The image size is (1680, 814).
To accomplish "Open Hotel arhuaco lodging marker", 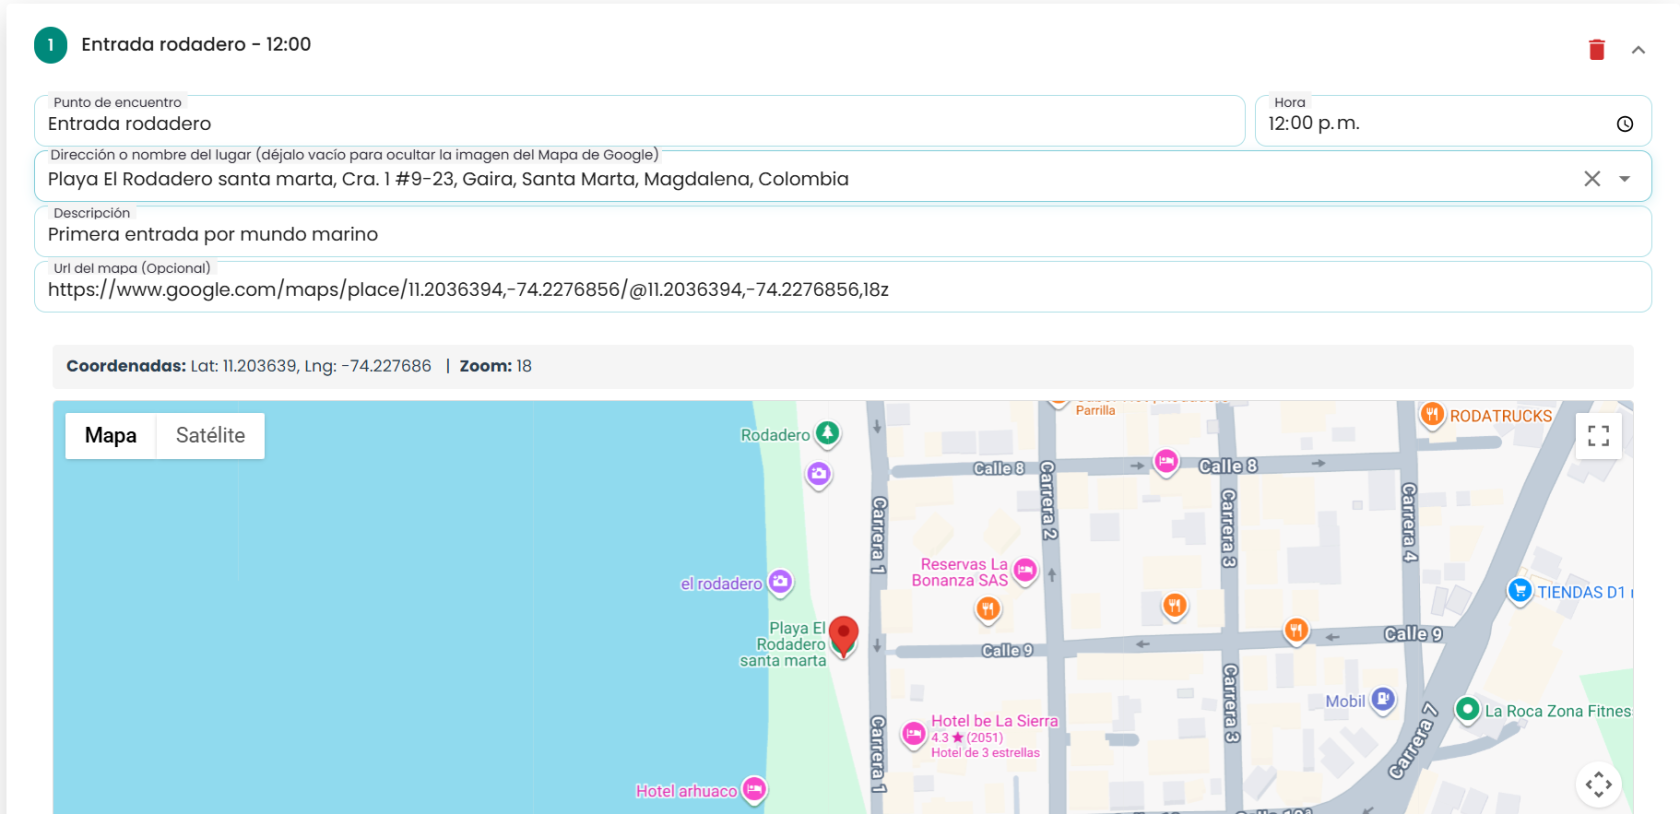I will pyautogui.click(x=754, y=790).
